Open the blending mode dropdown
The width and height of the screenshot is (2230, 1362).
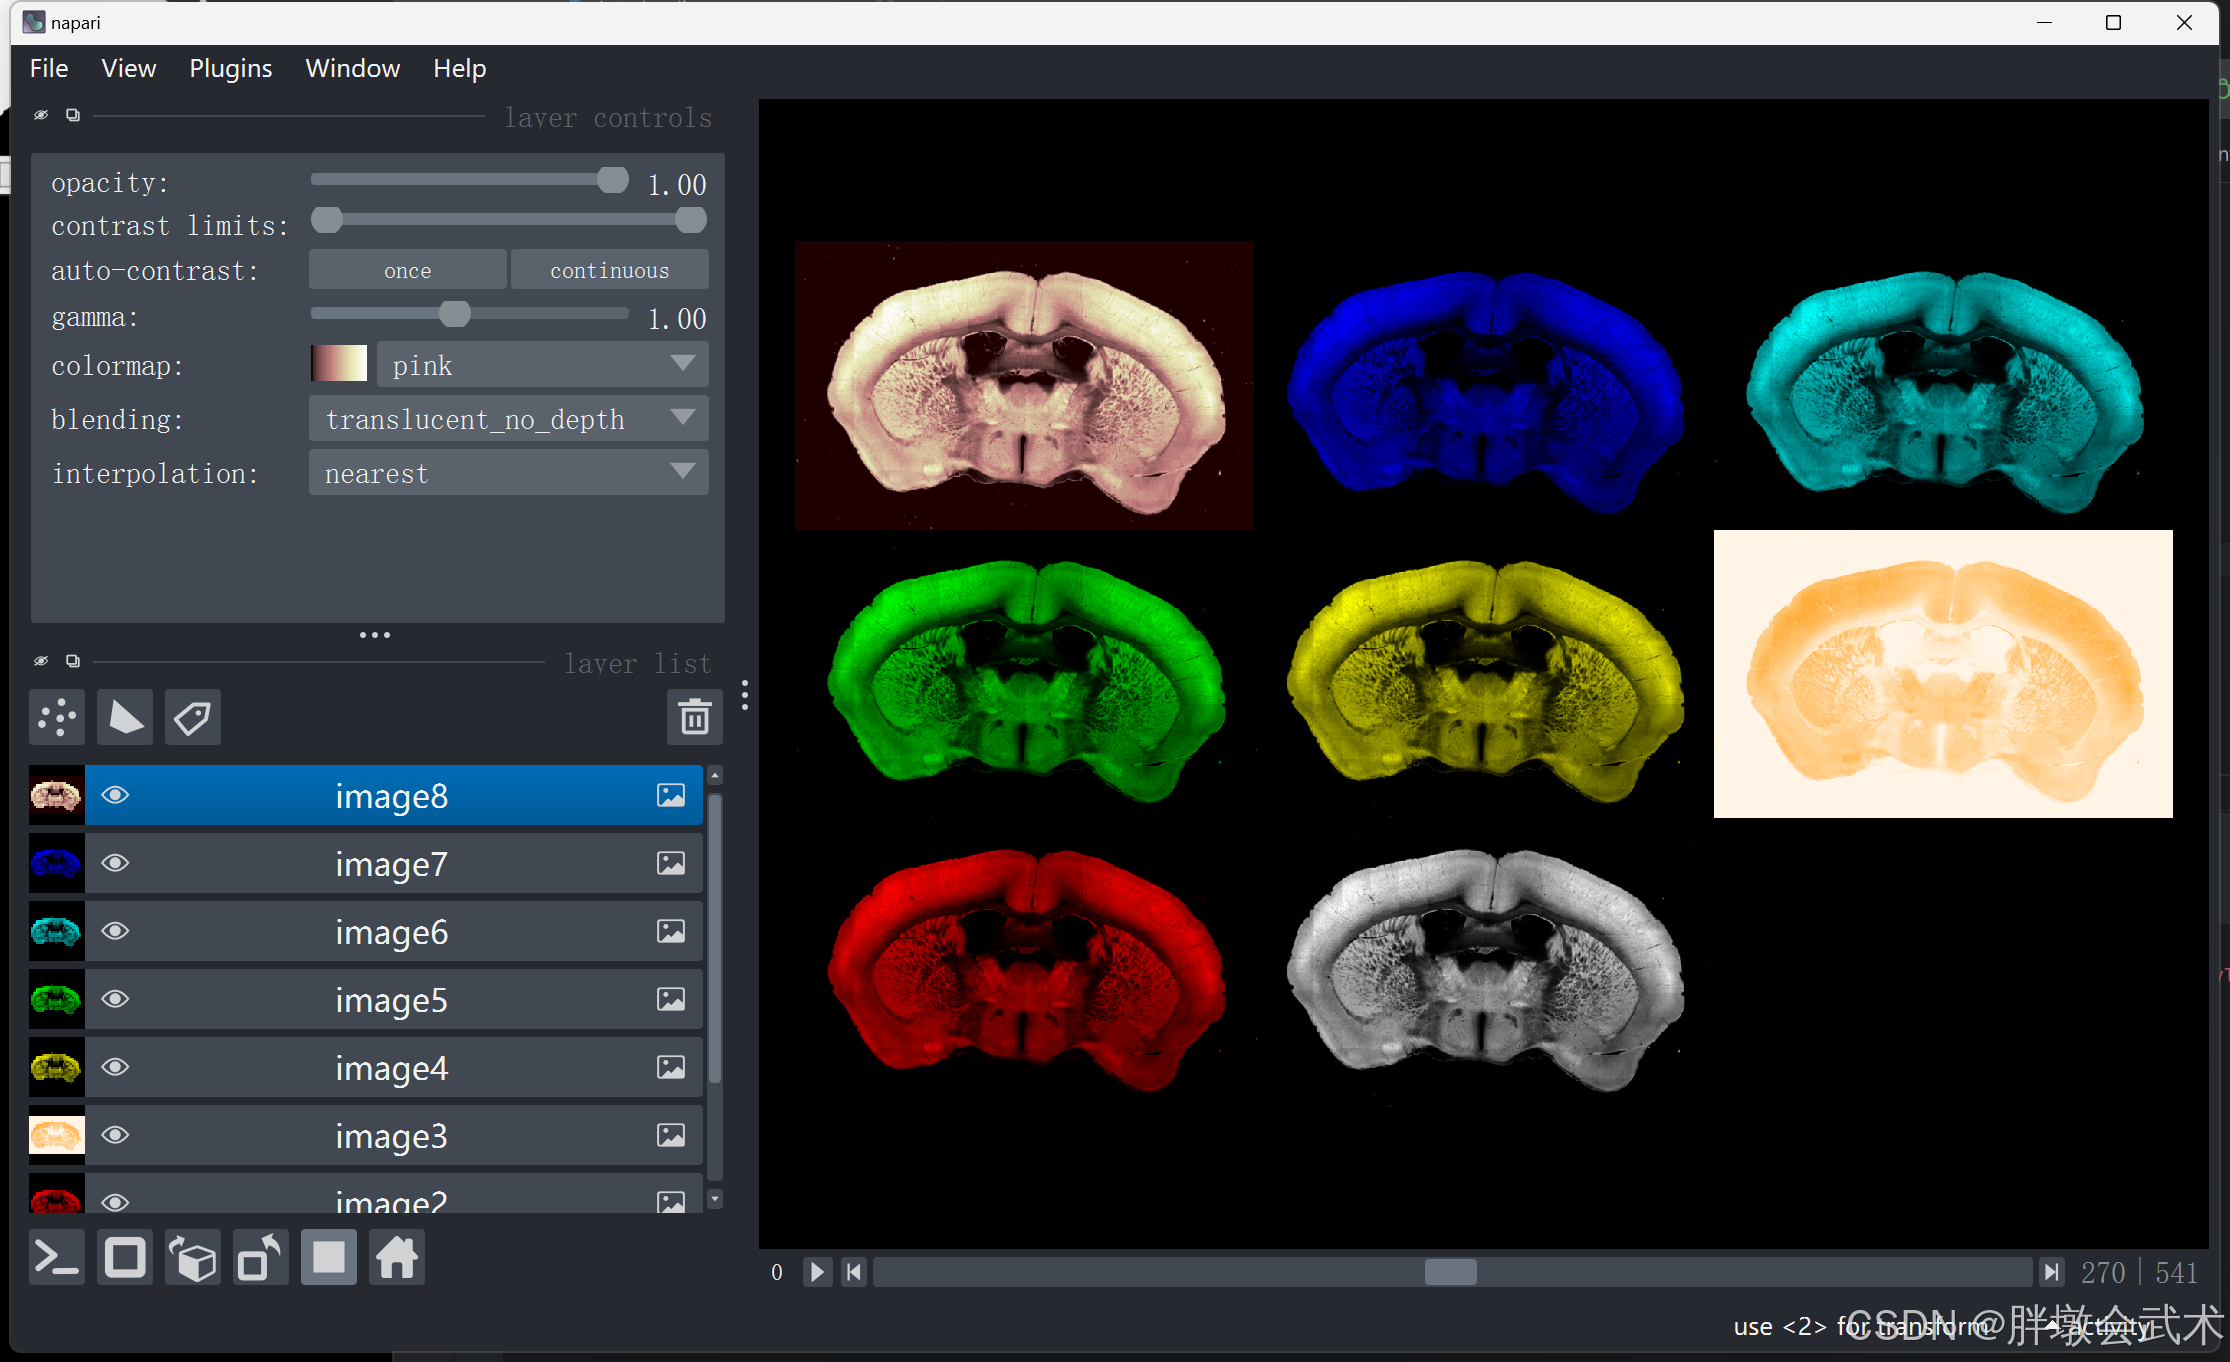pos(508,419)
